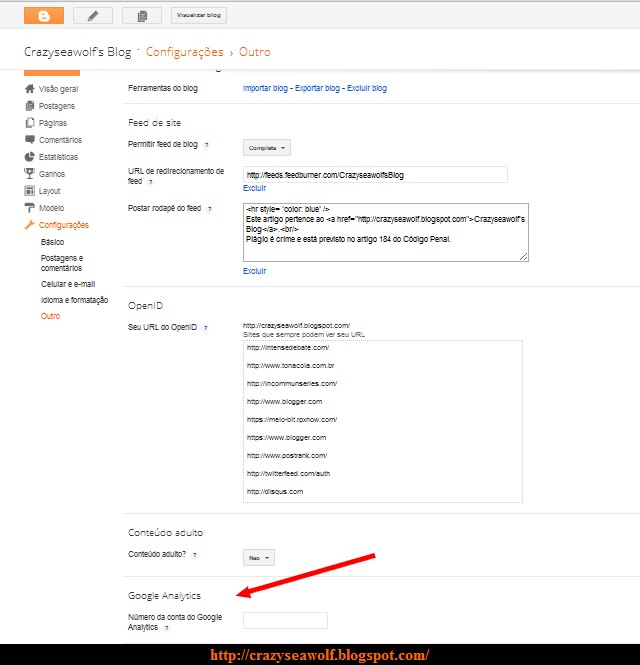Click Exportar blog link

317,88
